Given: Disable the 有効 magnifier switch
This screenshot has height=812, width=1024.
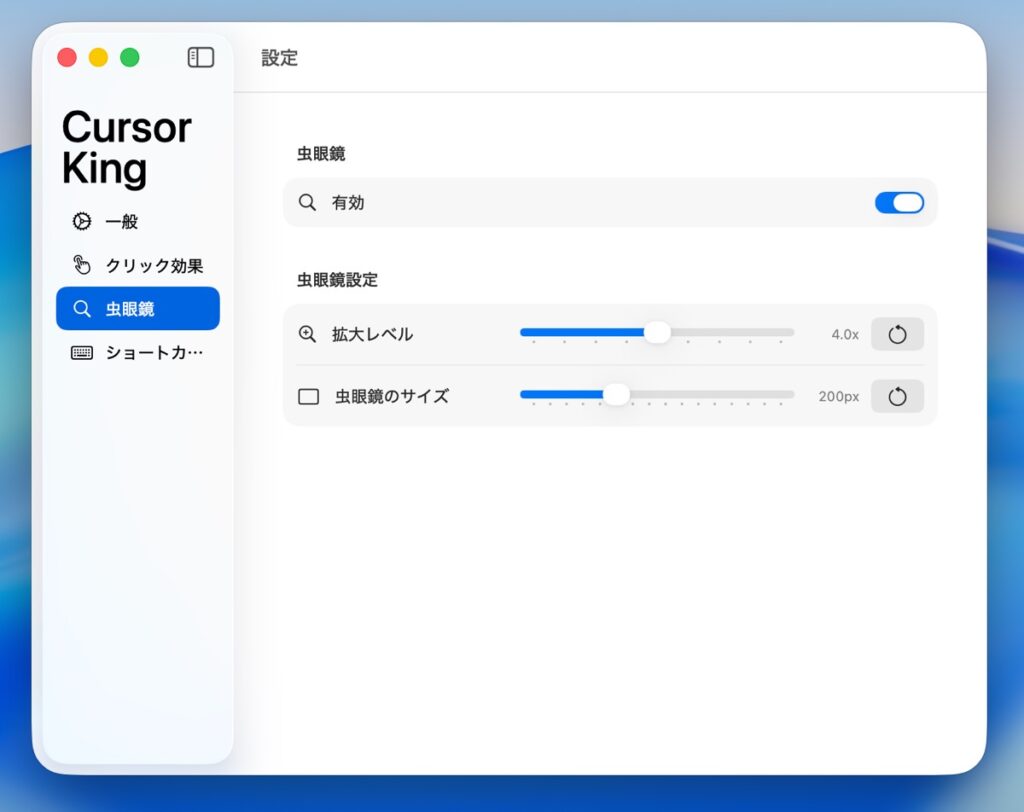Looking at the screenshot, I should click(x=899, y=203).
